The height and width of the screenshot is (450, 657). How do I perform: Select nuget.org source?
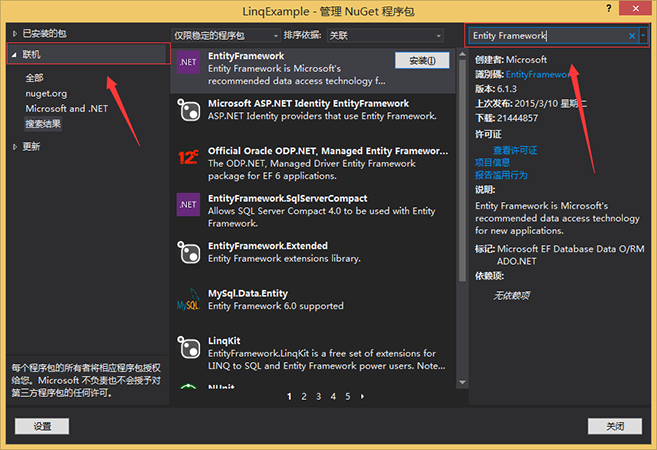pos(46,93)
